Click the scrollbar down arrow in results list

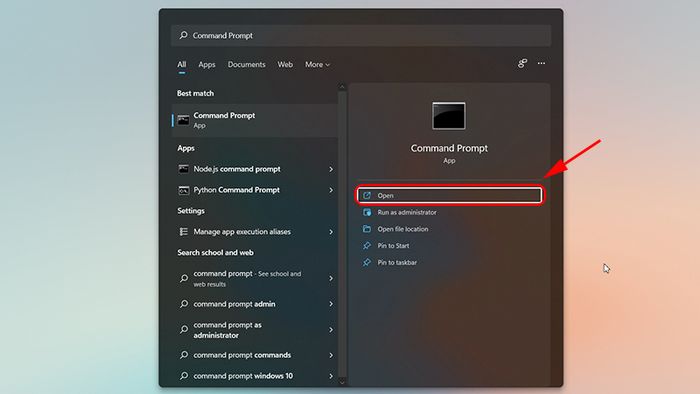pyautogui.click(x=342, y=382)
